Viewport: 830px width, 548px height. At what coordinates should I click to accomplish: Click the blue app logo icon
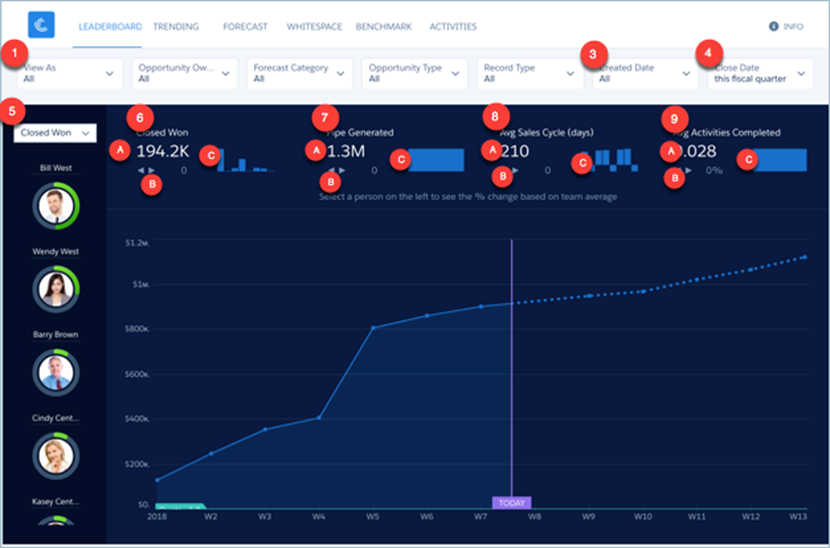(42, 26)
